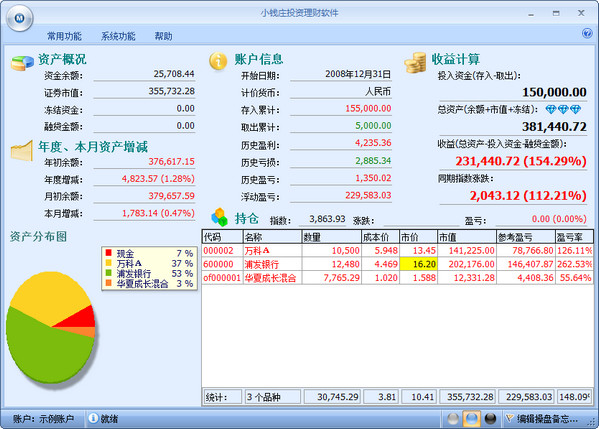The image size is (599, 429).
Task: Click the asset distribution pie chart
Action: (50, 328)
